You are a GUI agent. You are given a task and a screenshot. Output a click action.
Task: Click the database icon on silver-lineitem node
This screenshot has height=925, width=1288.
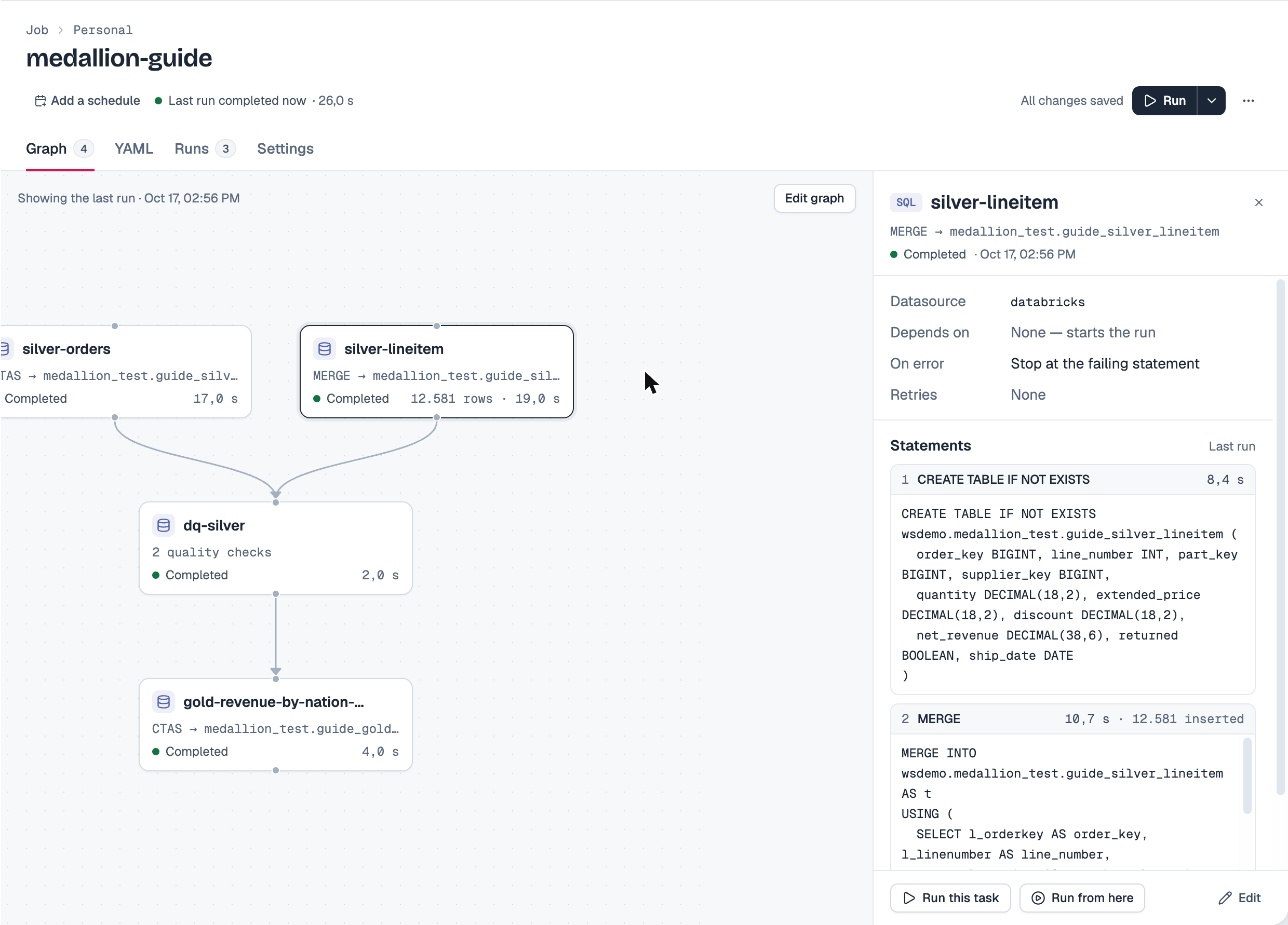(x=324, y=349)
